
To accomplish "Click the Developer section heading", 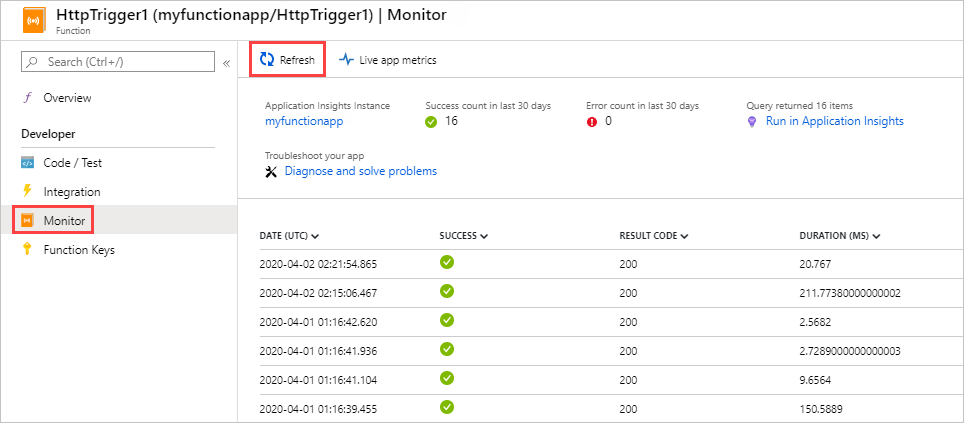I will [49, 134].
